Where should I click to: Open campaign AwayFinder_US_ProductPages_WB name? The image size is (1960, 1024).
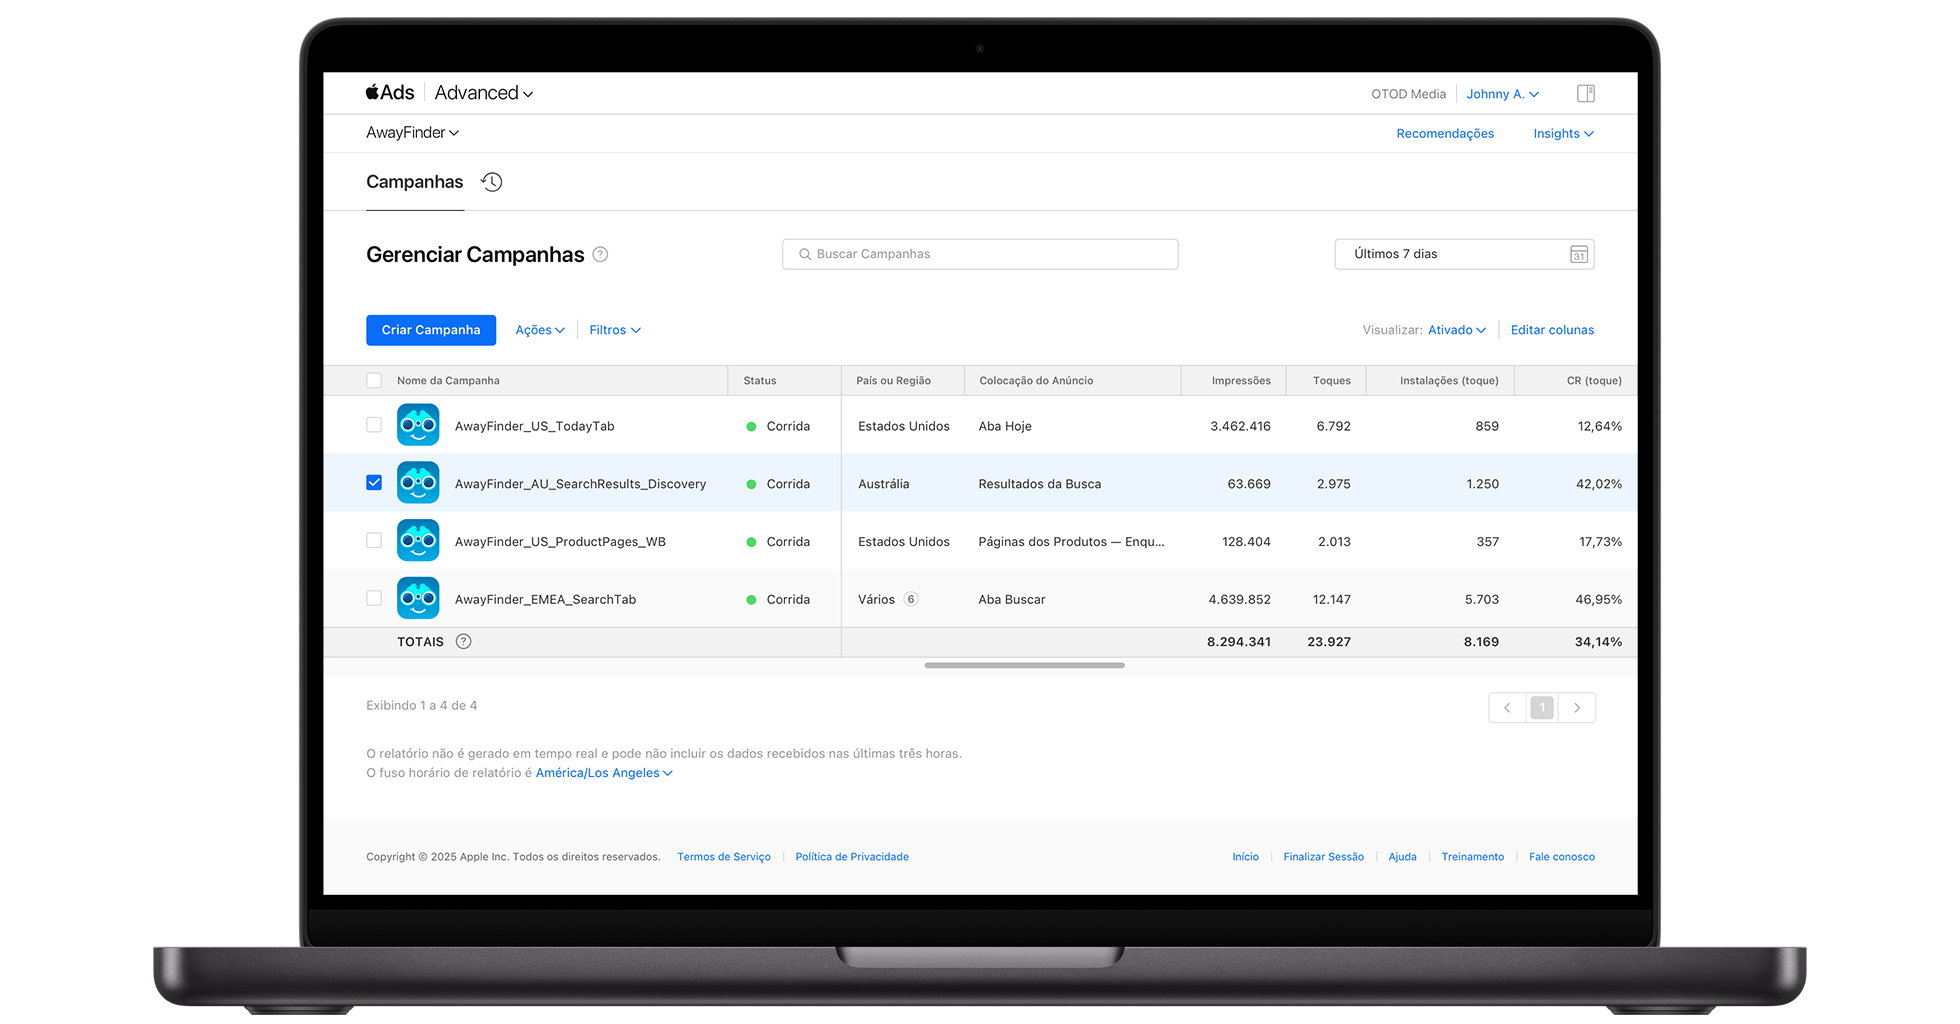560,542
